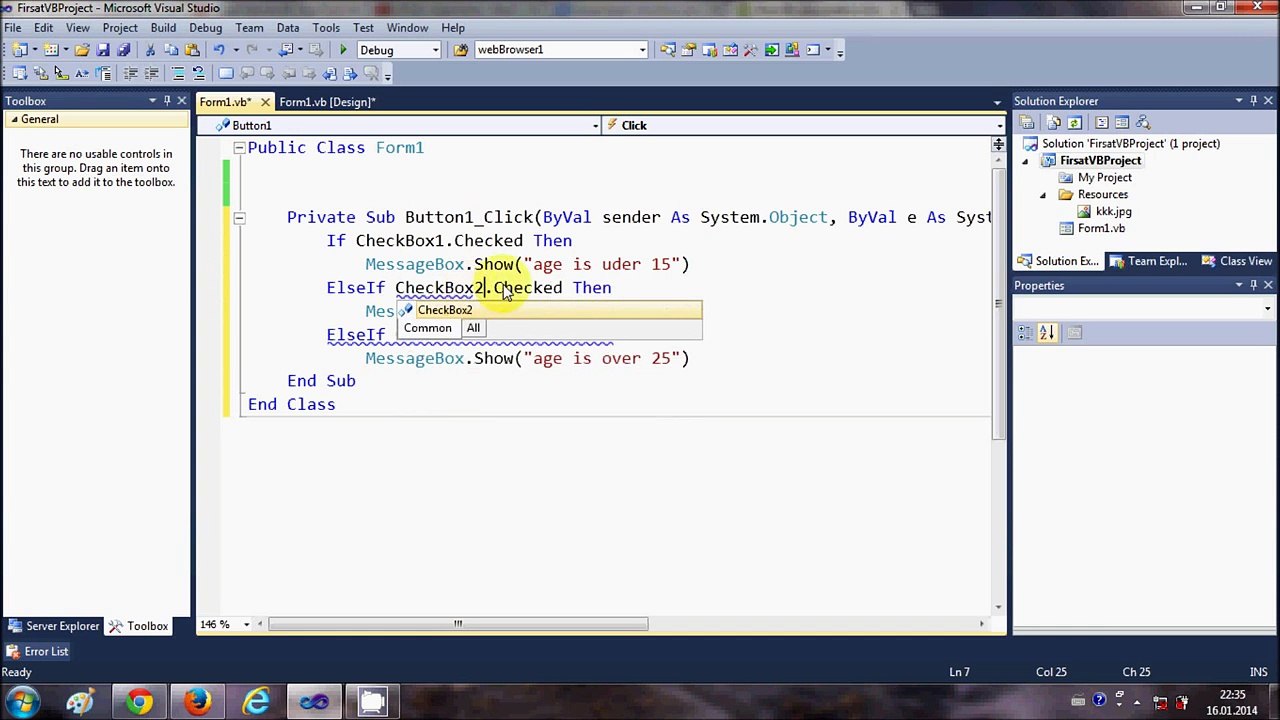The height and width of the screenshot is (720, 1280).
Task: Click View Code icon in Solution Explorer
Action: 1102,122
